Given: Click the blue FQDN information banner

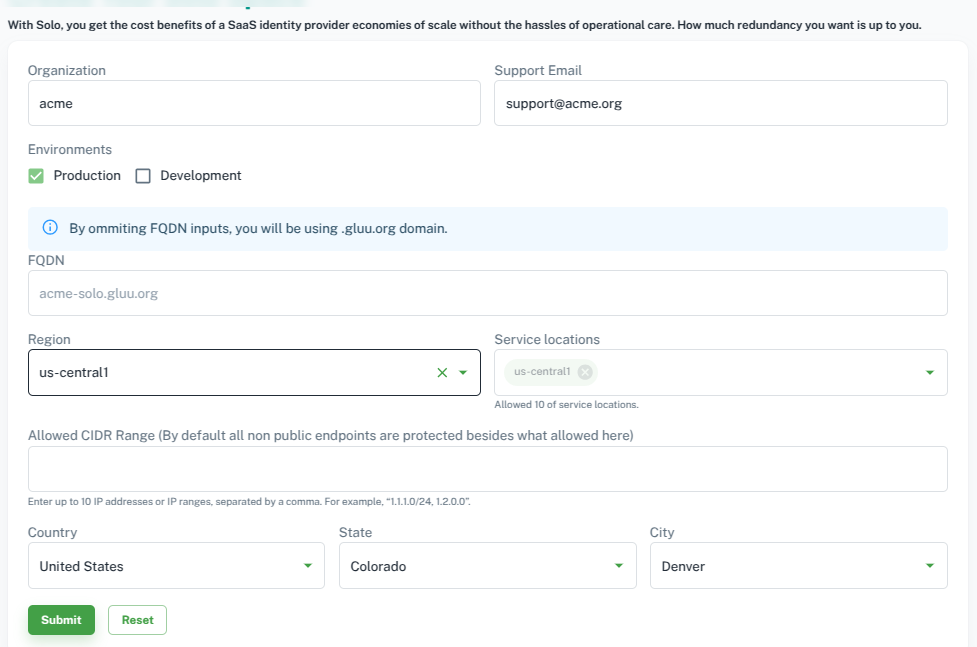Looking at the screenshot, I should (x=488, y=228).
